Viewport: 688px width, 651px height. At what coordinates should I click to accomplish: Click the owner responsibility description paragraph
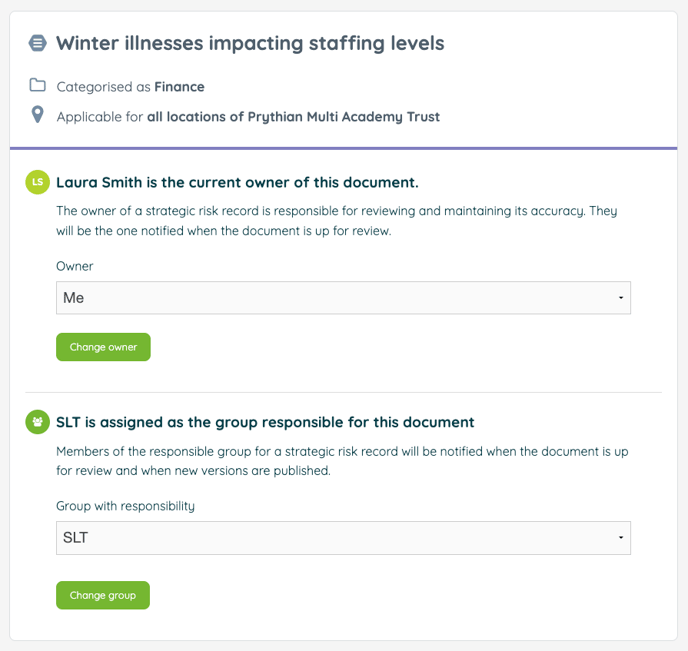337,221
